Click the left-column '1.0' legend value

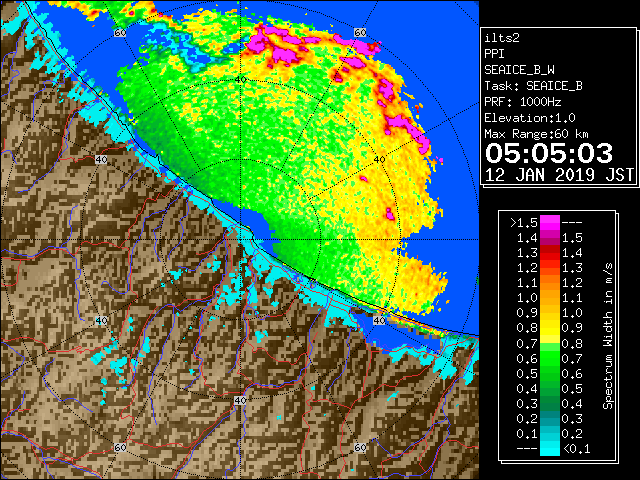tap(527, 298)
